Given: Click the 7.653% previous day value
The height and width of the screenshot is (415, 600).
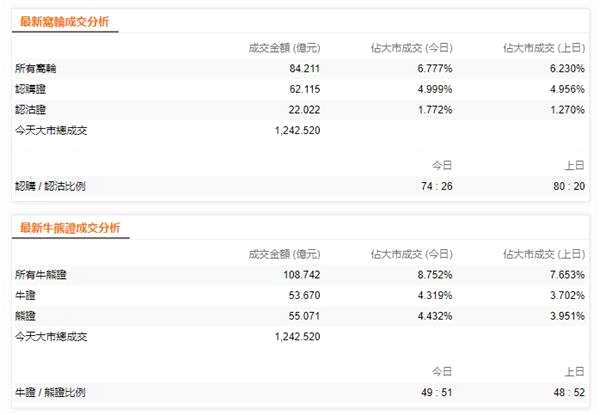Looking at the screenshot, I should (x=566, y=275).
